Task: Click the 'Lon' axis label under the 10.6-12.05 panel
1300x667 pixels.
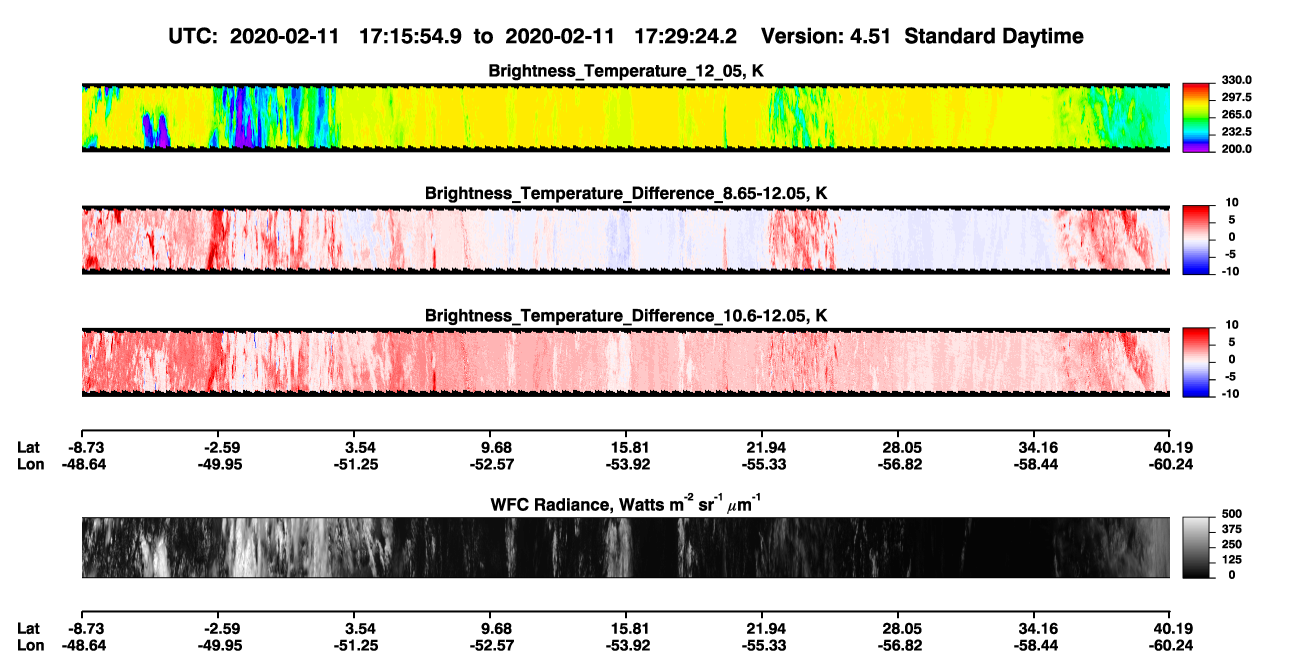Action: tap(30, 464)
